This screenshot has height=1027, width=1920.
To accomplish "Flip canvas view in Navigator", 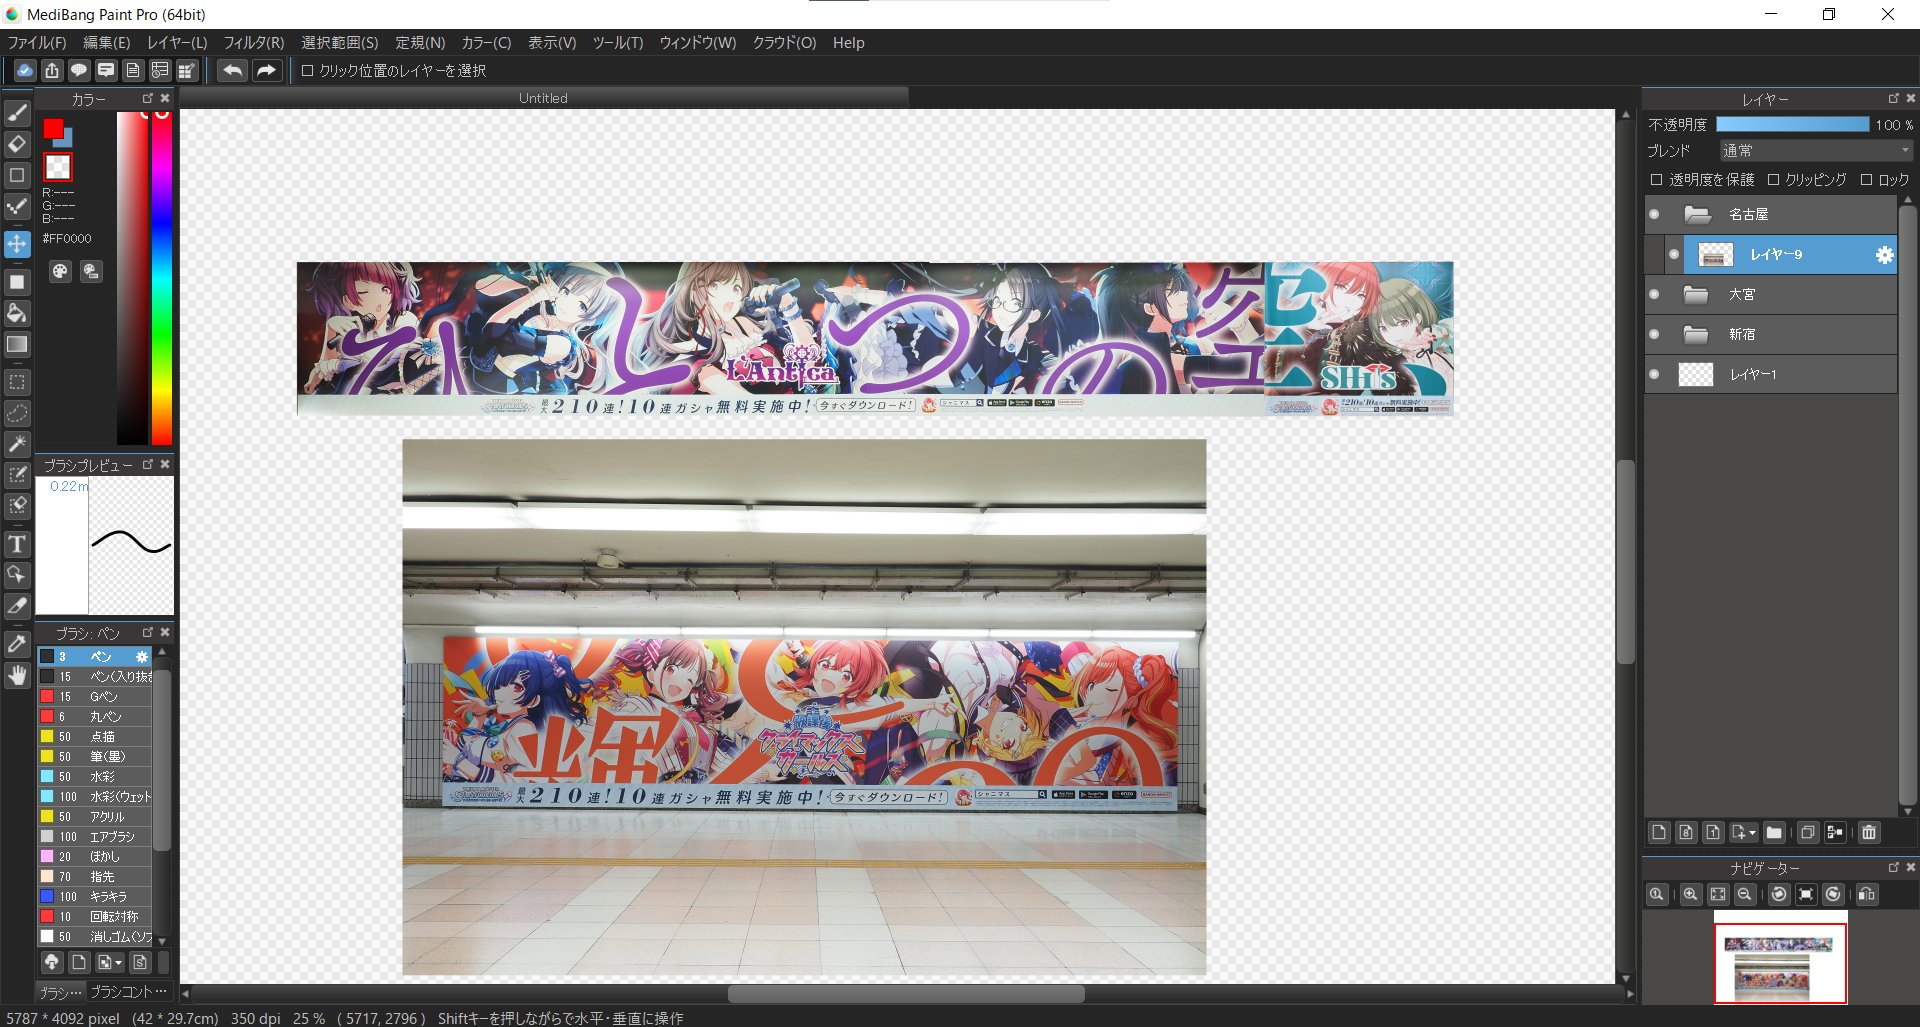I will 1867,895.
